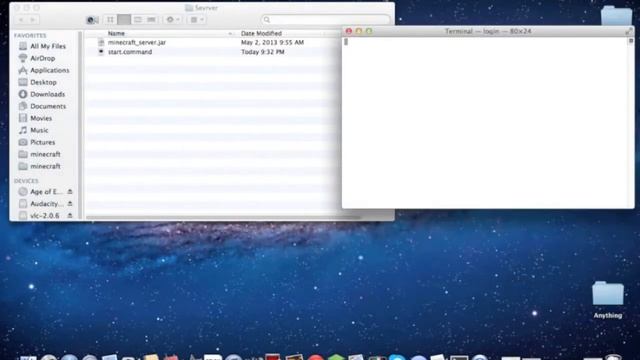Click the Finder search field
This screenshot has height=360, width=640.
tap(325, 20)
